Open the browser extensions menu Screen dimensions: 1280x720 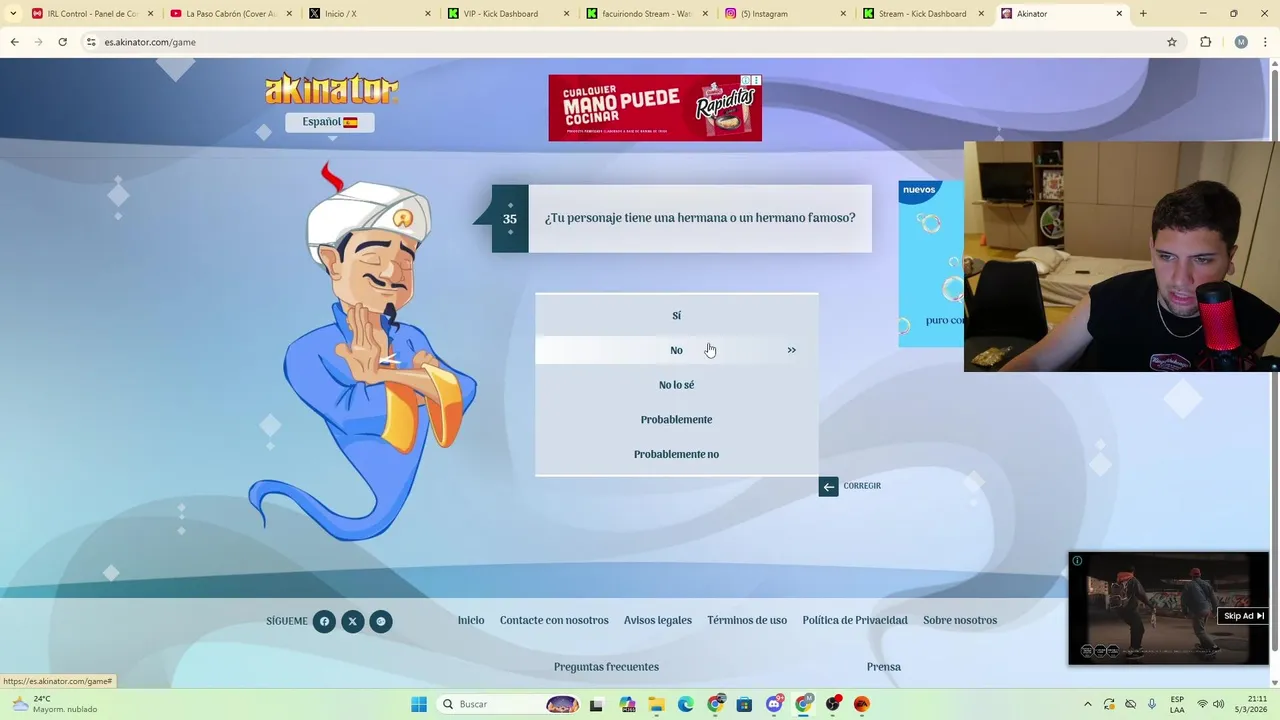point(1205,42)
